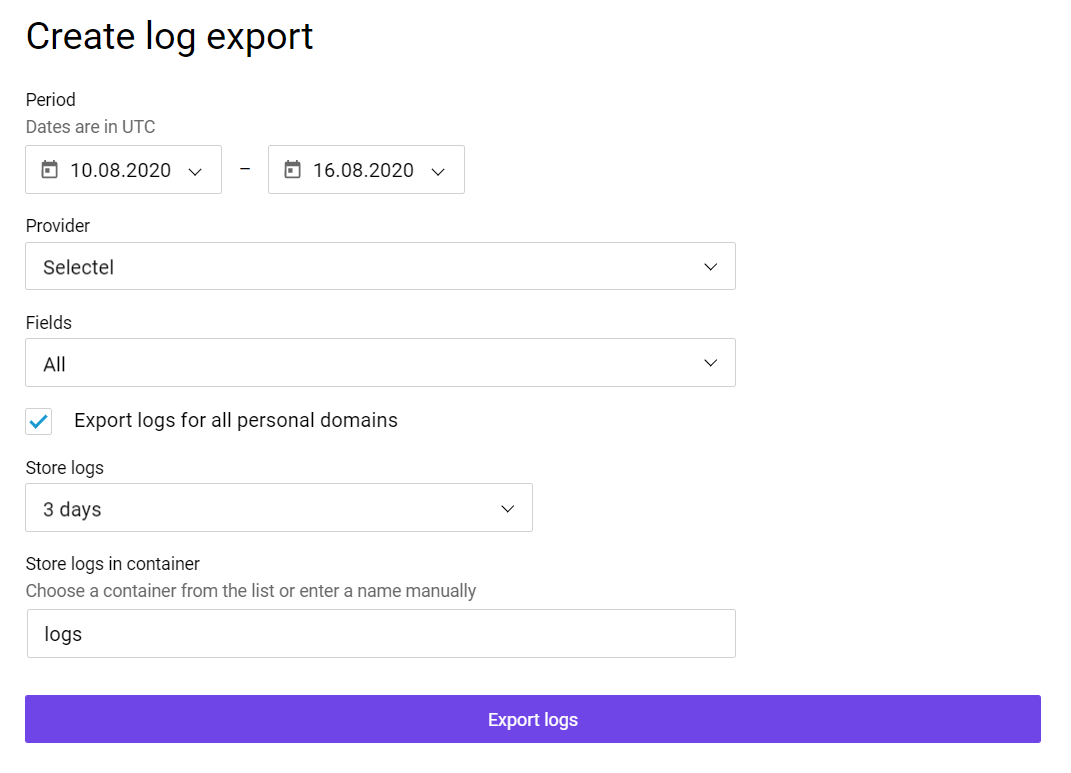
Task: Select the 16.08.2020 end date text
Action: pyautogui.click(x=363, y=170)
